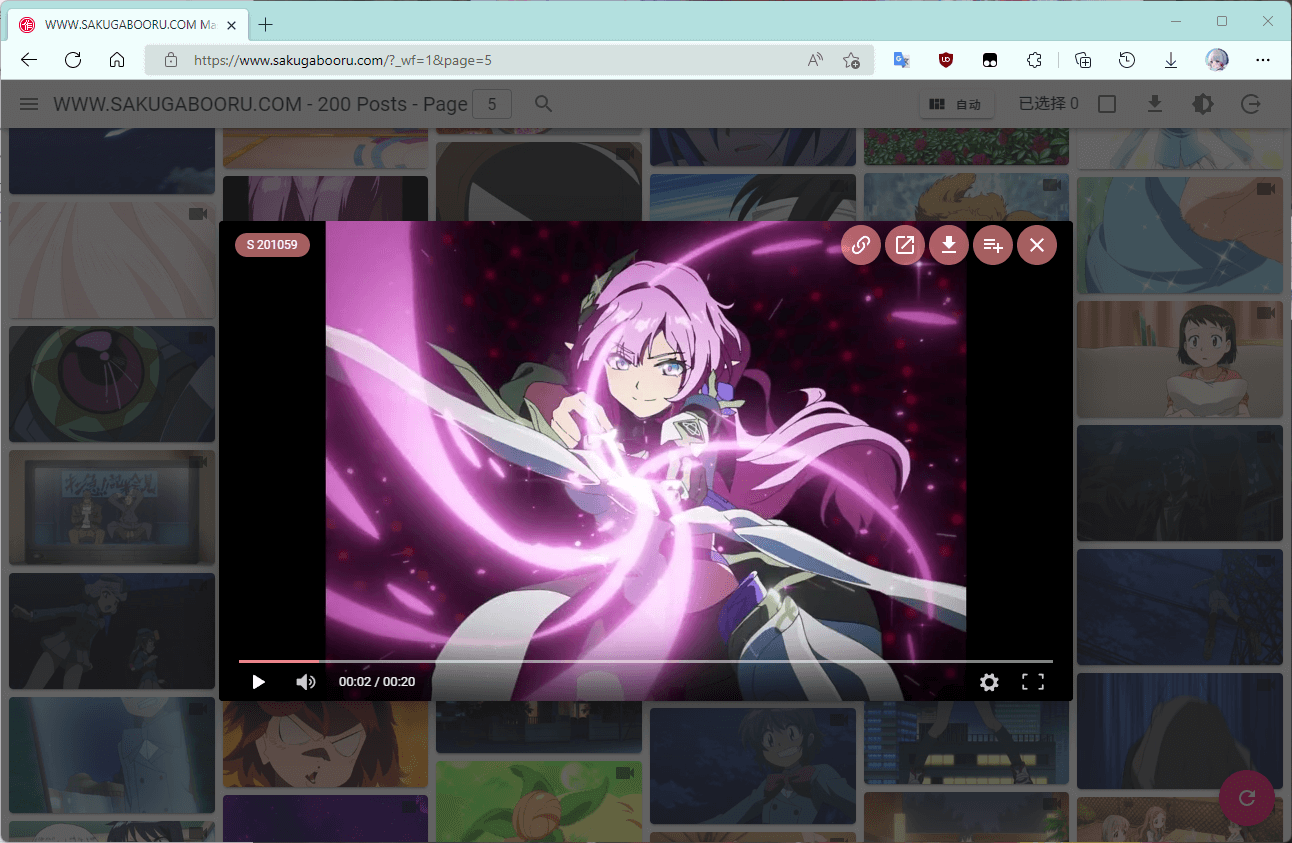Open video in new tab icon
The height and width of the screenshot is (843, 1292).
(x=905, y=245)
